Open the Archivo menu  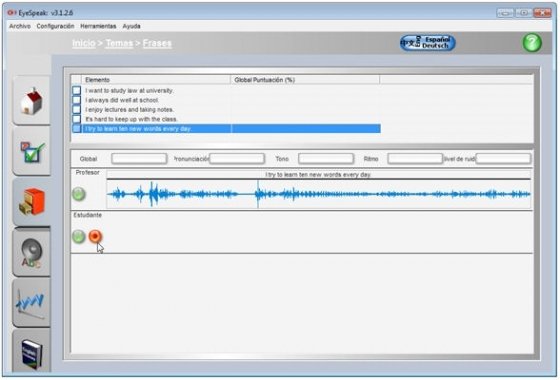pos(20,26)
